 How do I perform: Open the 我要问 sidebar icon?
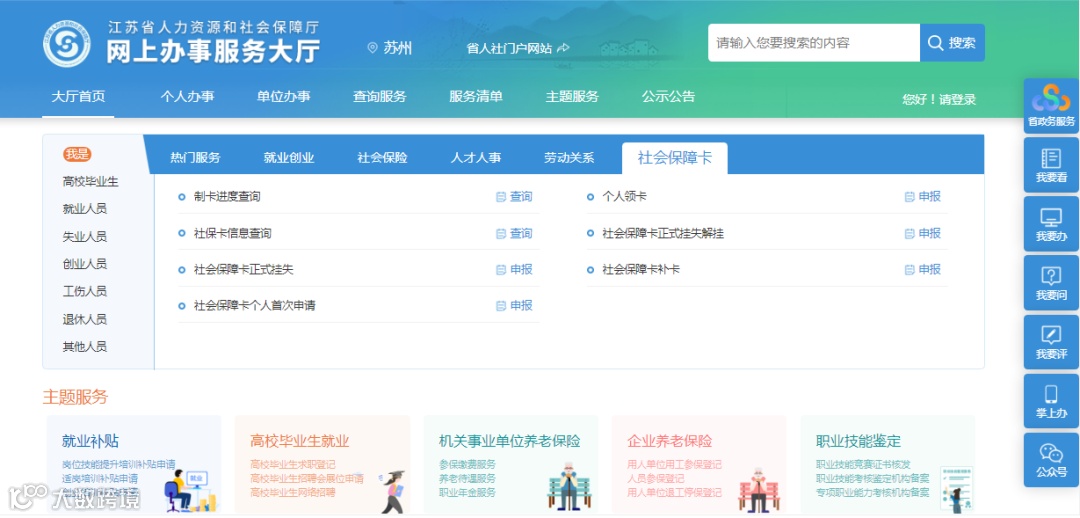tap(1051, 283)
